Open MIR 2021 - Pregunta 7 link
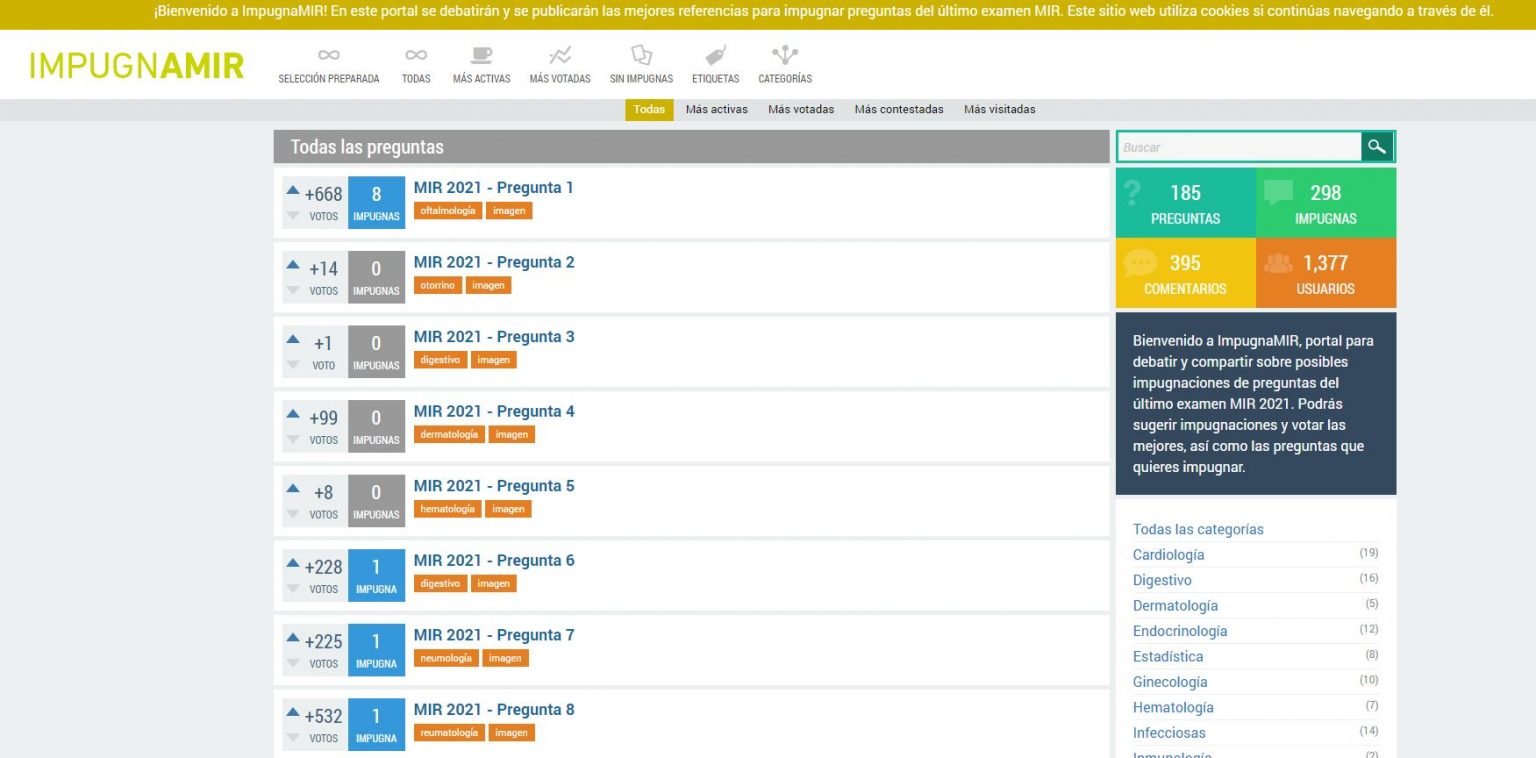 pos(494,635)
